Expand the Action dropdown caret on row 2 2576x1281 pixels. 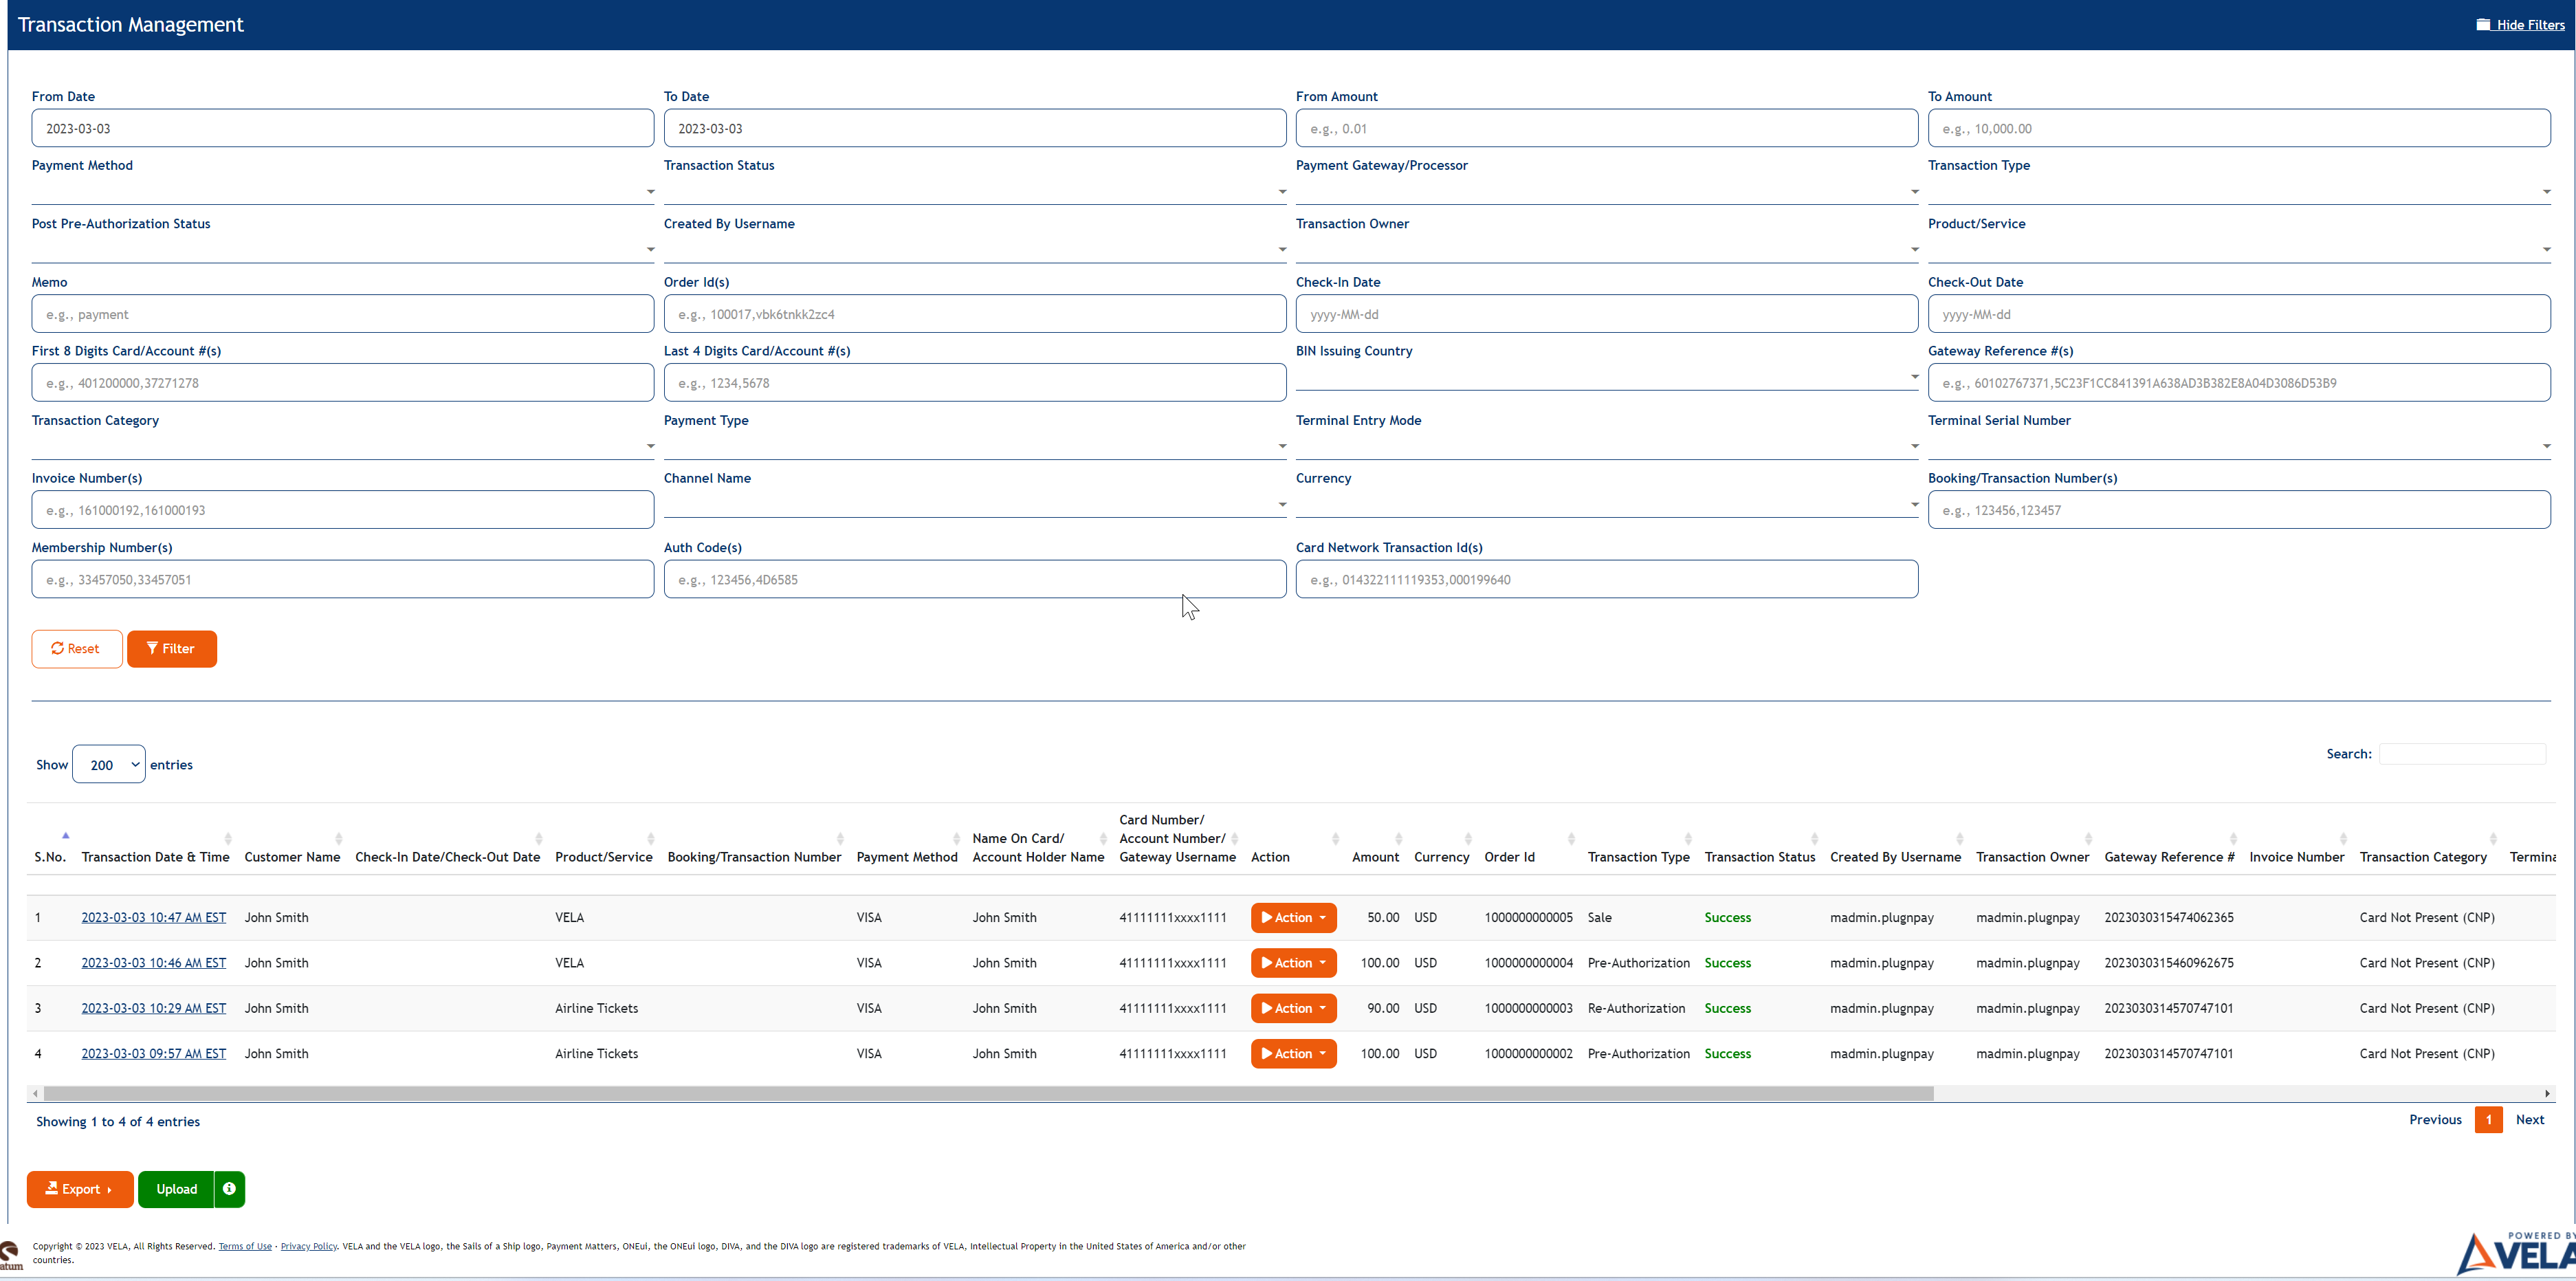[x=1322, y=963]
